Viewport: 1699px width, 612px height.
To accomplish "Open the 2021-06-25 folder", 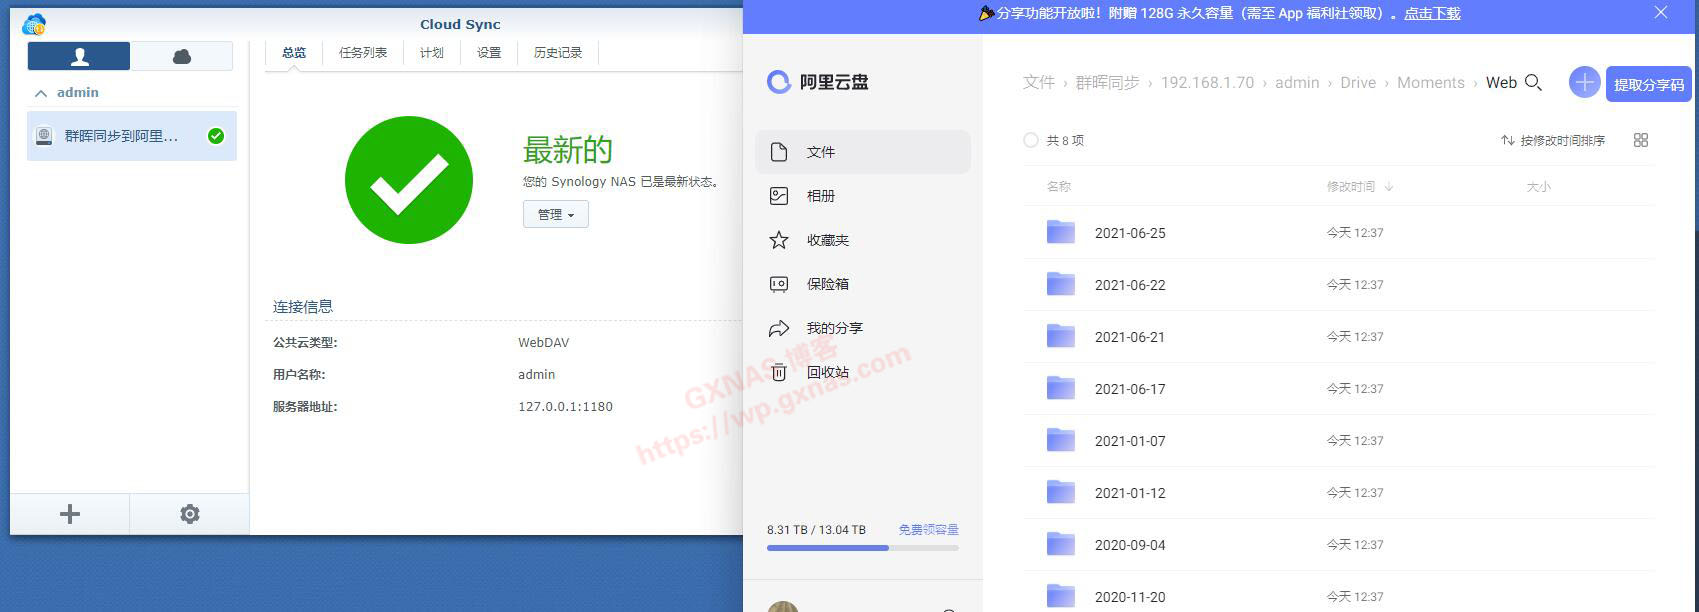I will tap(1129, 233).
